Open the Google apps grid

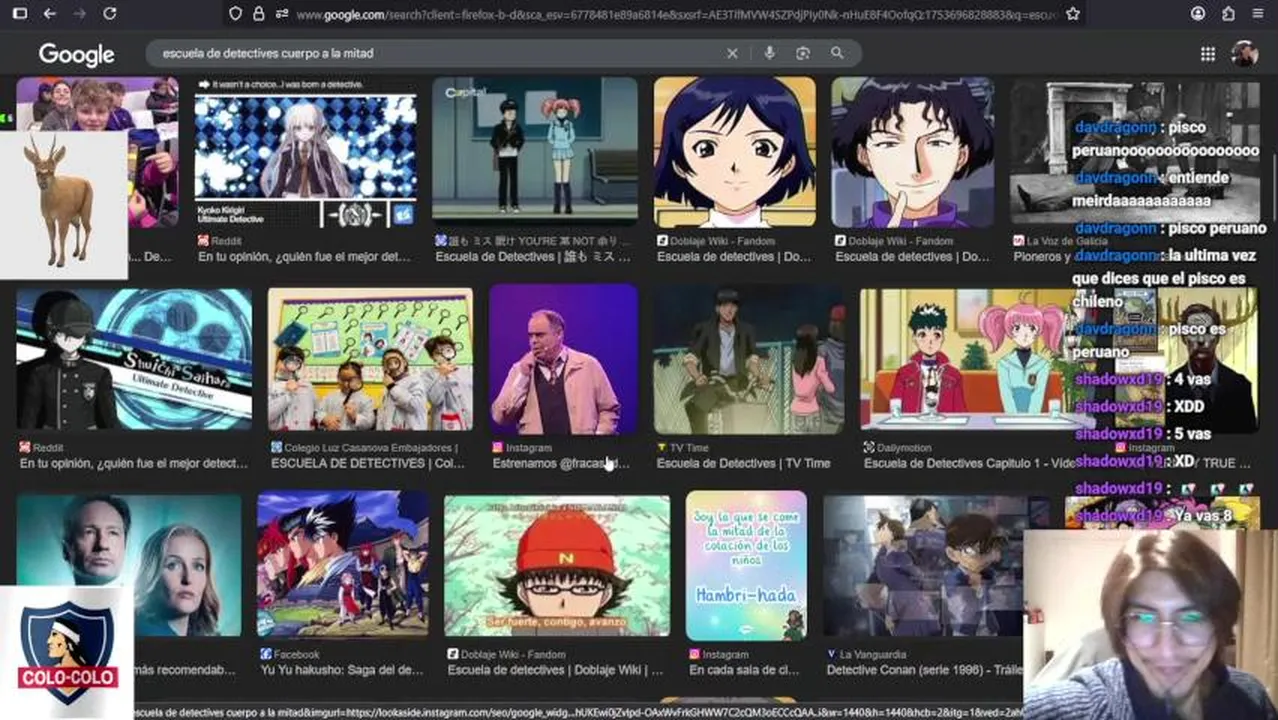(1208, 54)
